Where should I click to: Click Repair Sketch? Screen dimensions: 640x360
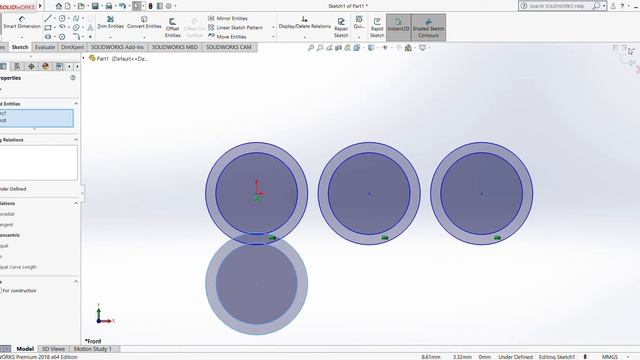pos(341,28)
